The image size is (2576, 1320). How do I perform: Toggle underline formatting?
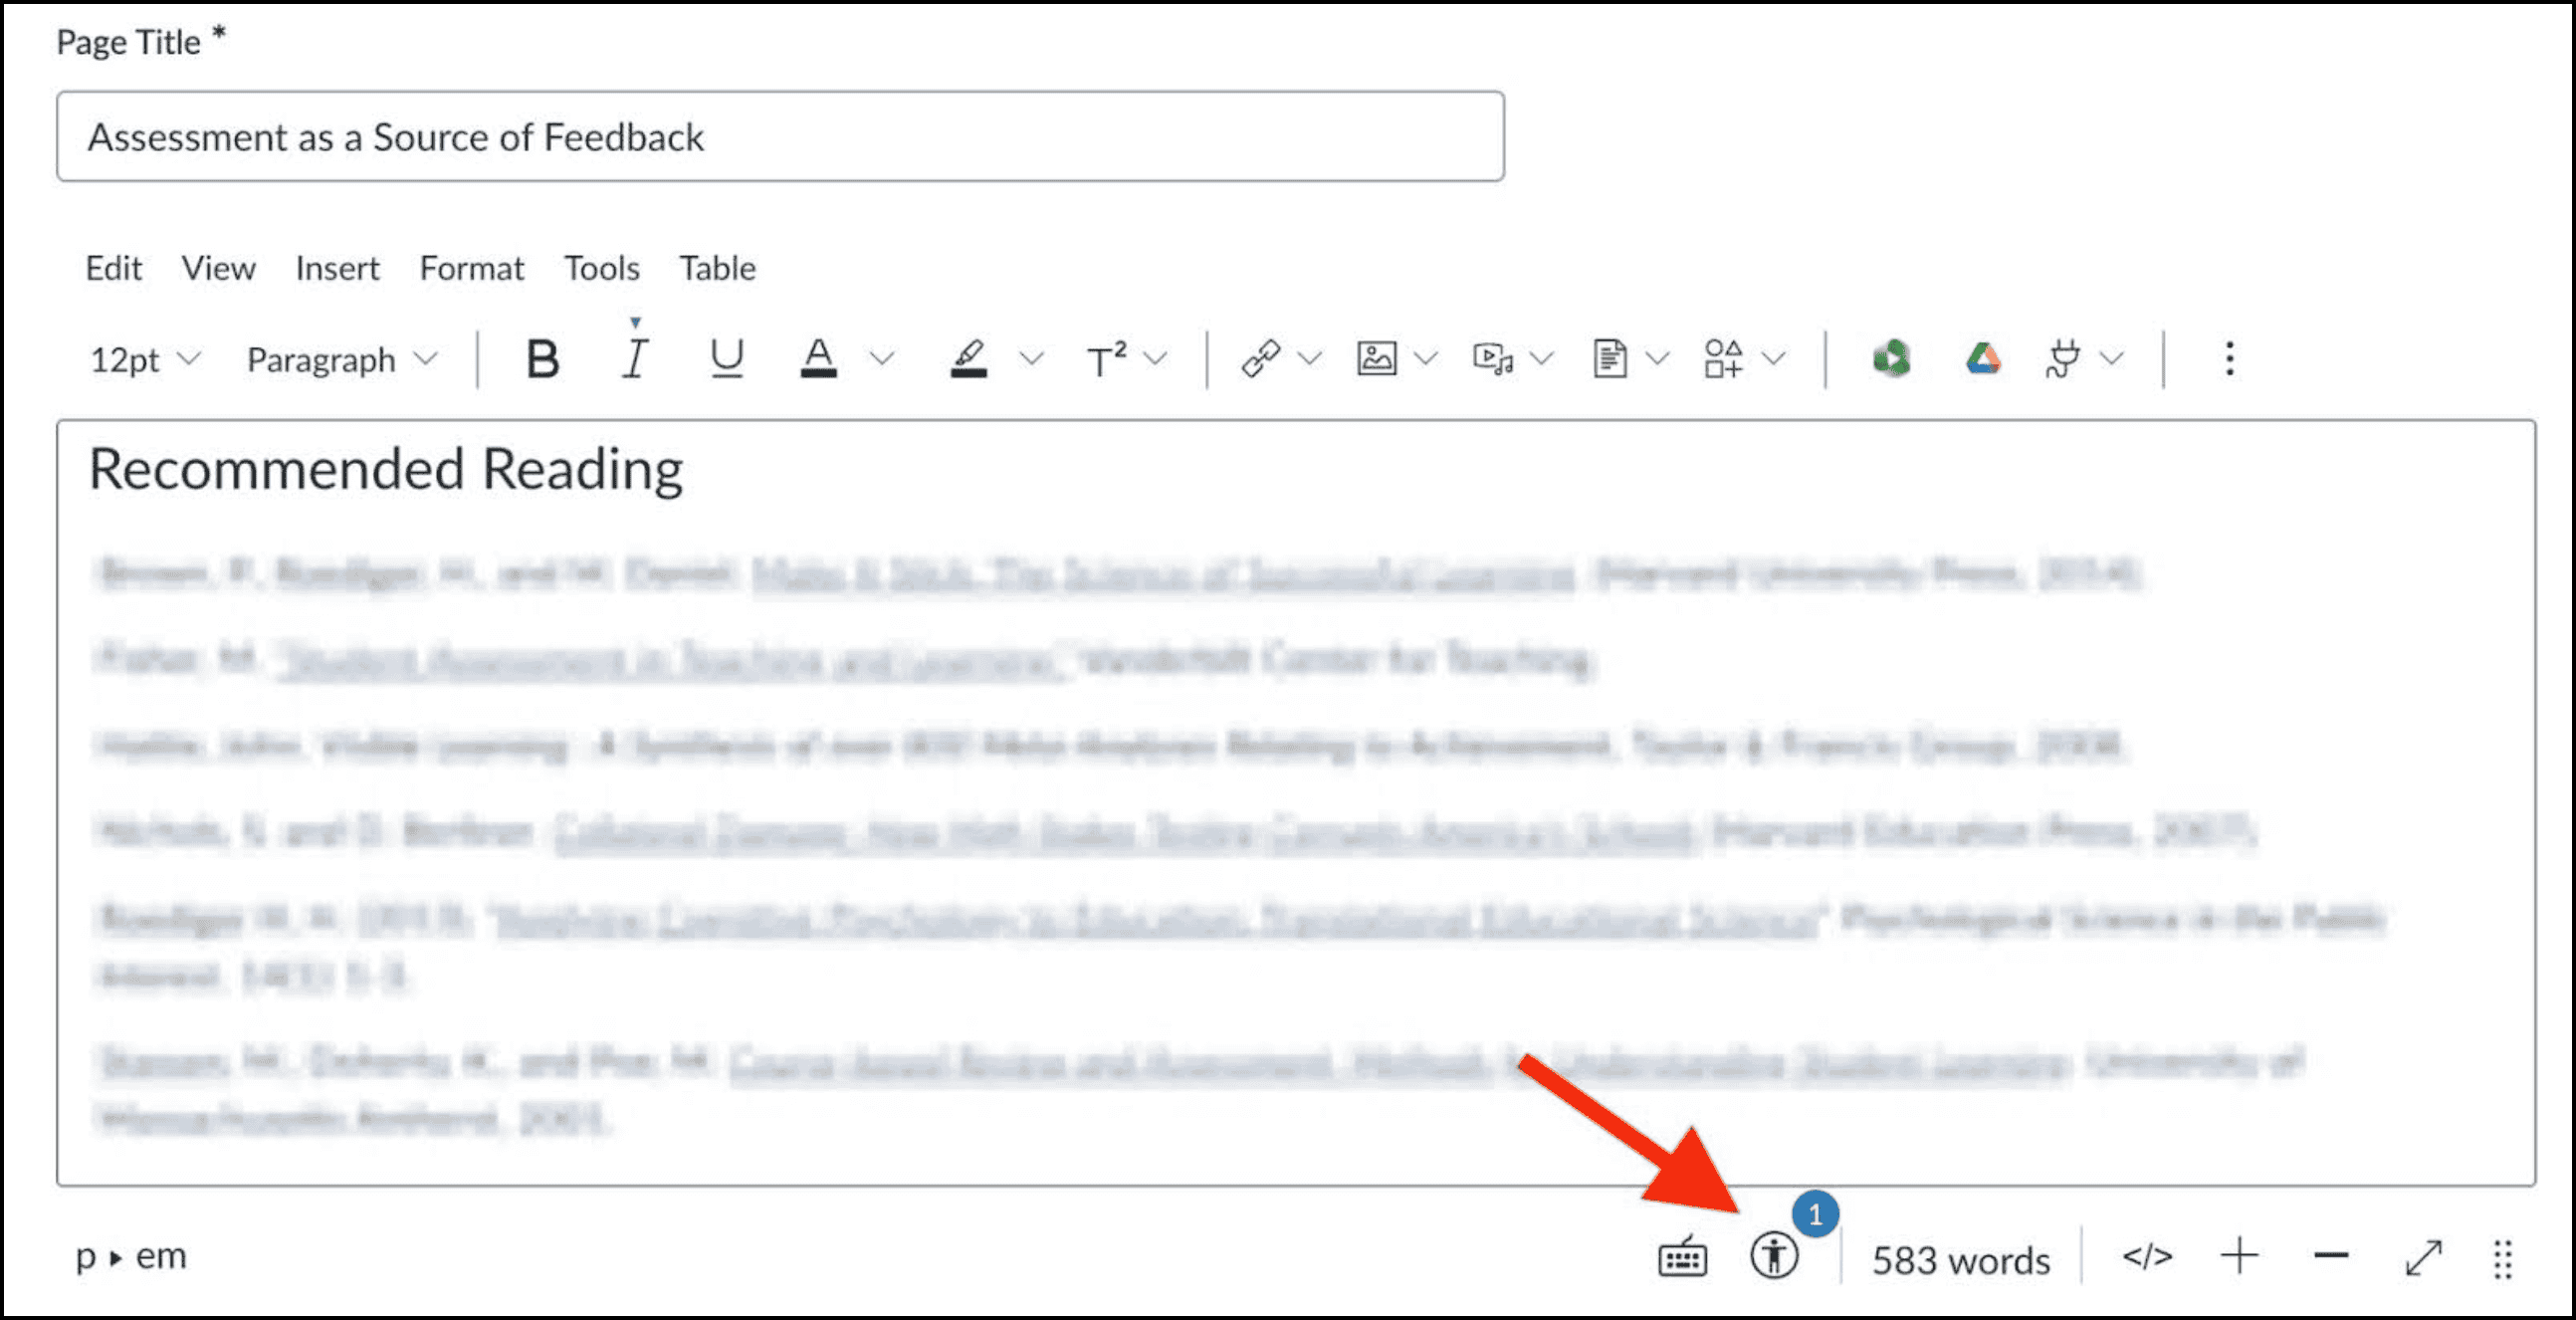pyautogui.click(x=727, y=360)
